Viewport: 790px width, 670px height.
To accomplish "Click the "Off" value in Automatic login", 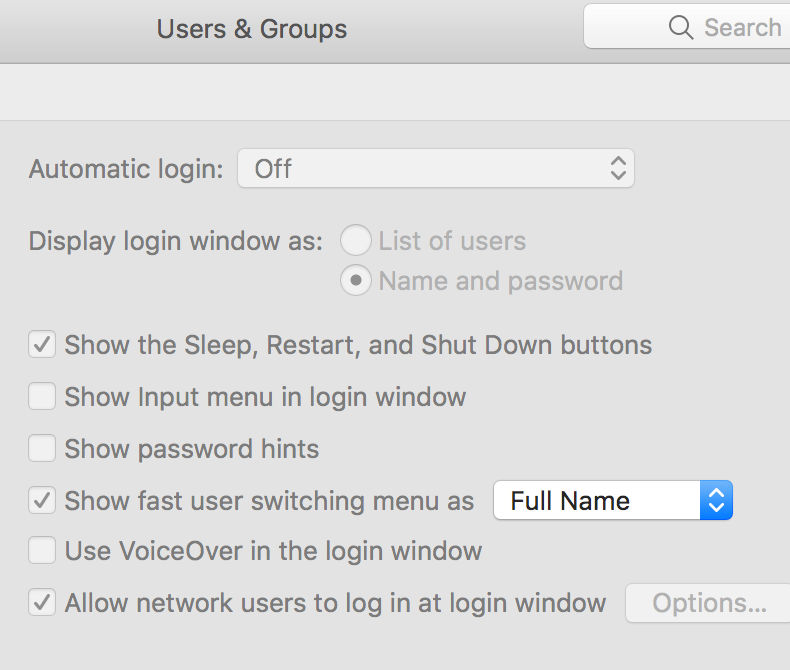I will (x=273, y=169).
